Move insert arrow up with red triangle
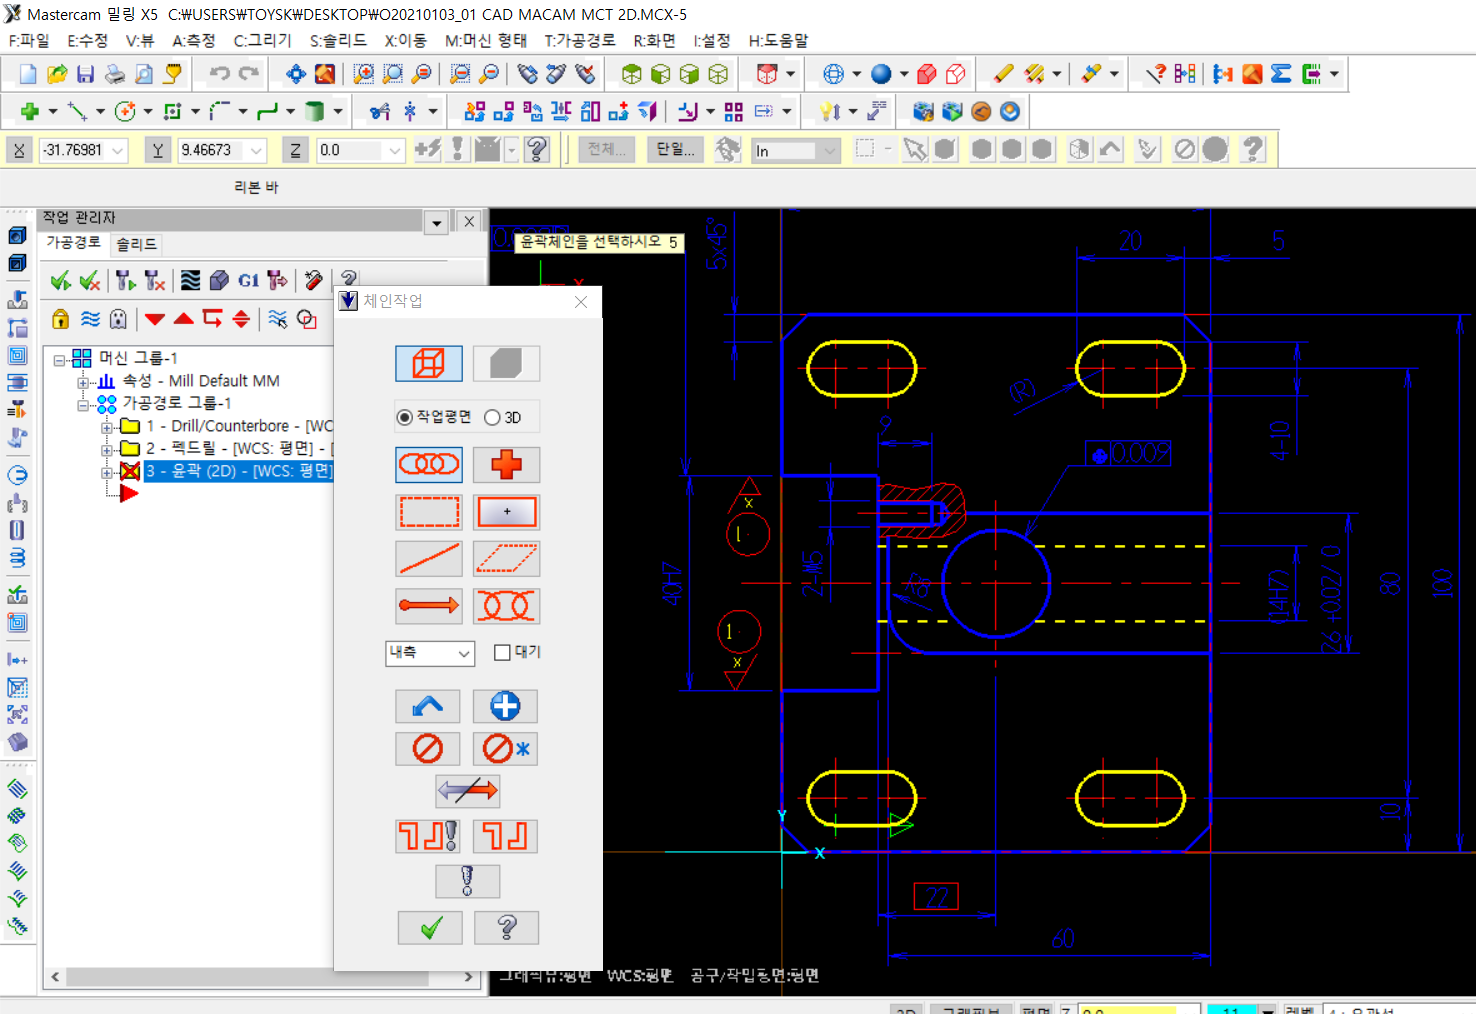1476x1014 pixels. pos(183,319)
